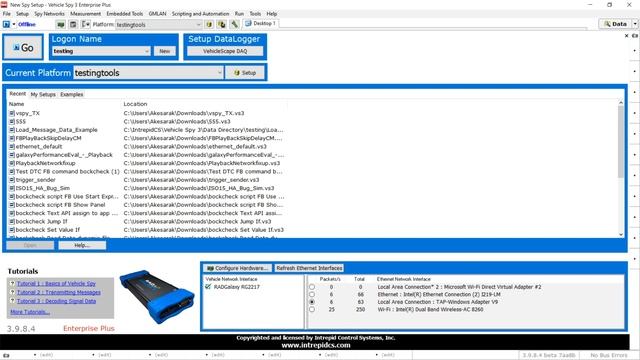The height and width of the screenshot is (360, 640).
Task: Open the Embedded Tools menu
Action: 124,13
